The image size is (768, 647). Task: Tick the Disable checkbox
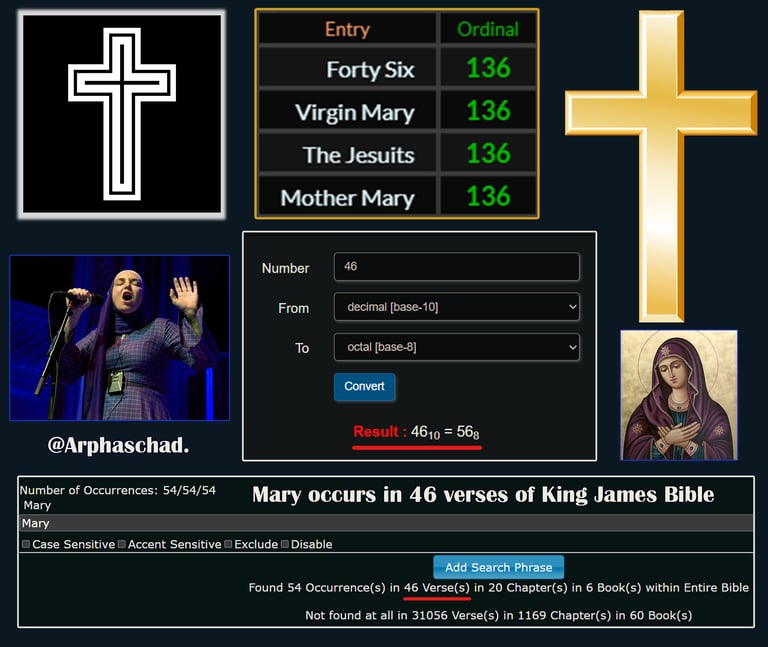click(x=285, y=544)
